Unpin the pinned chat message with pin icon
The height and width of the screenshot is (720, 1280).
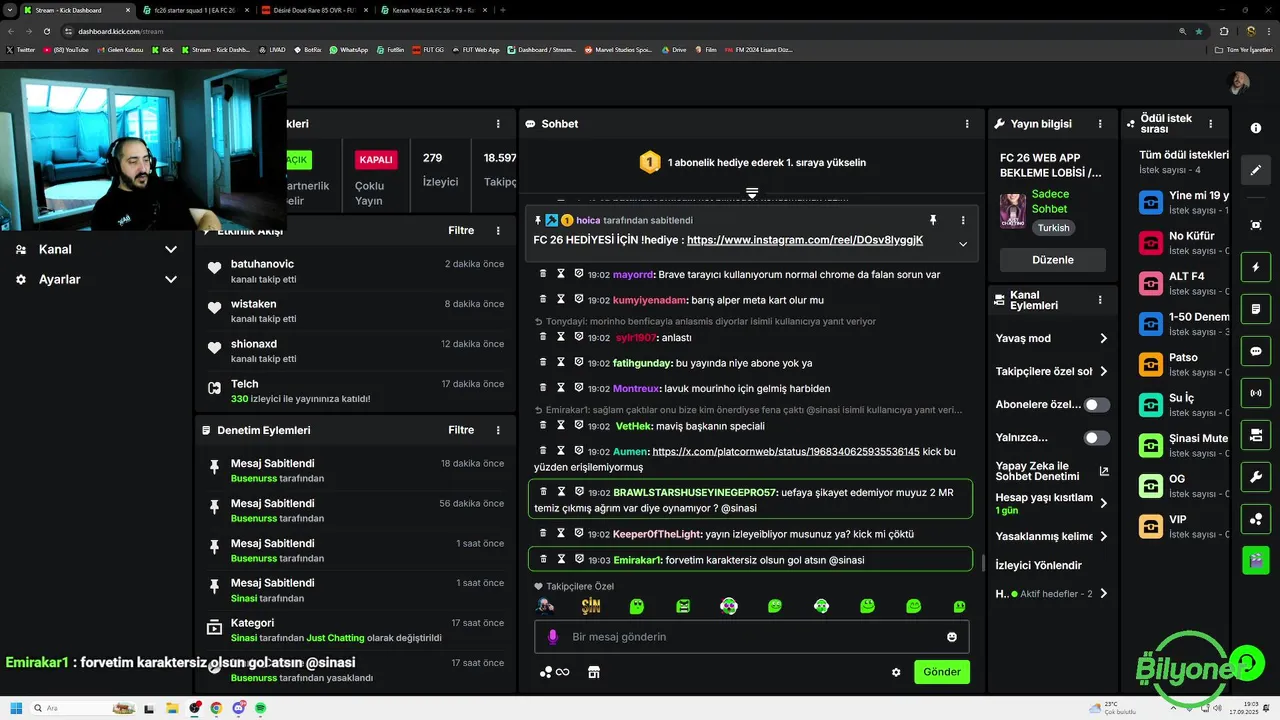(x=933, y=220)
